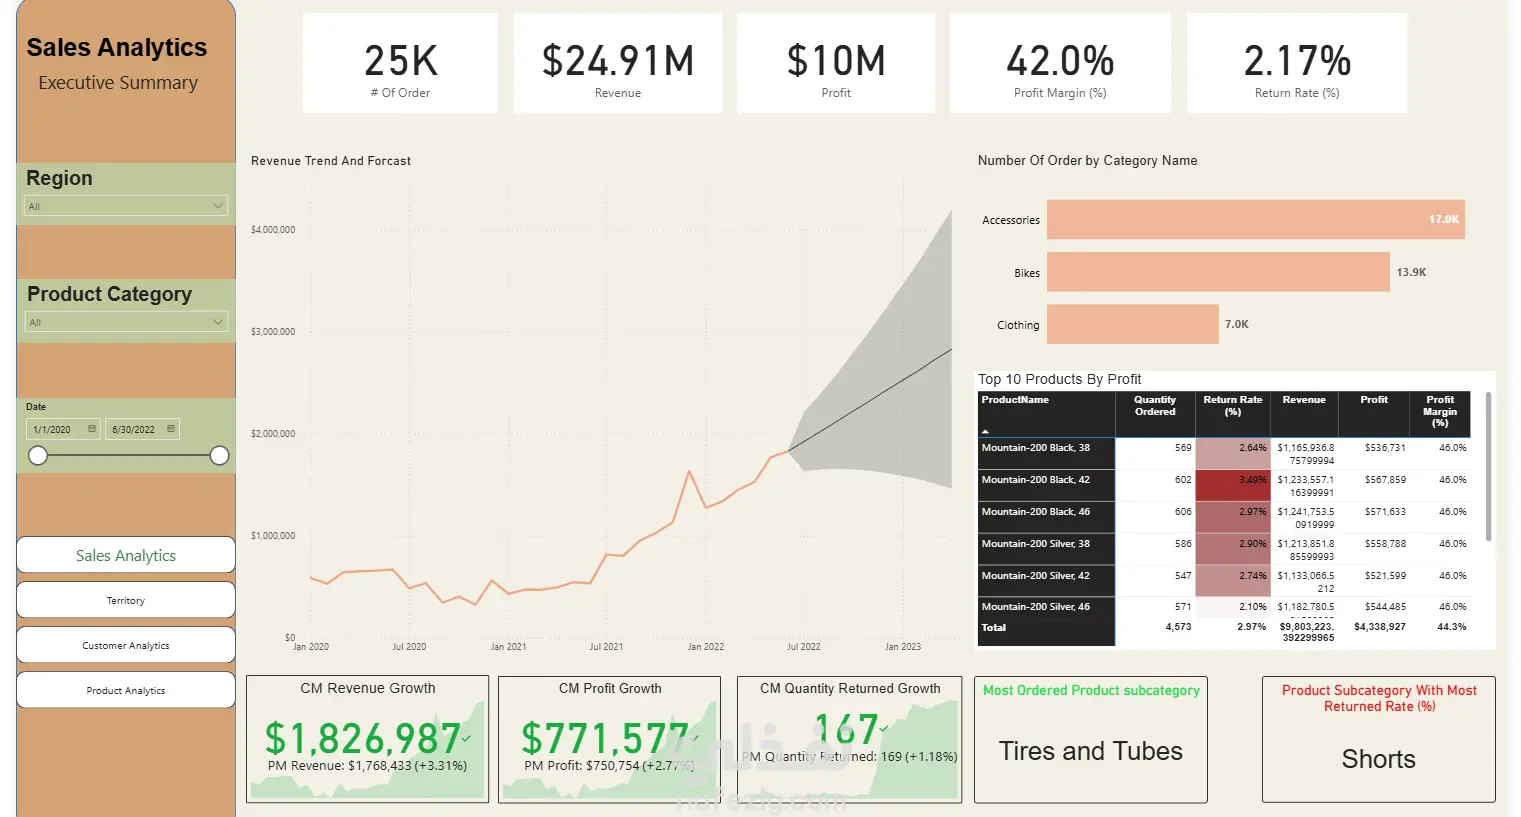Open the Product Analytics page
Image resolution: width=1521 pixels, height=817 pixels.
[x=126, y=690]
